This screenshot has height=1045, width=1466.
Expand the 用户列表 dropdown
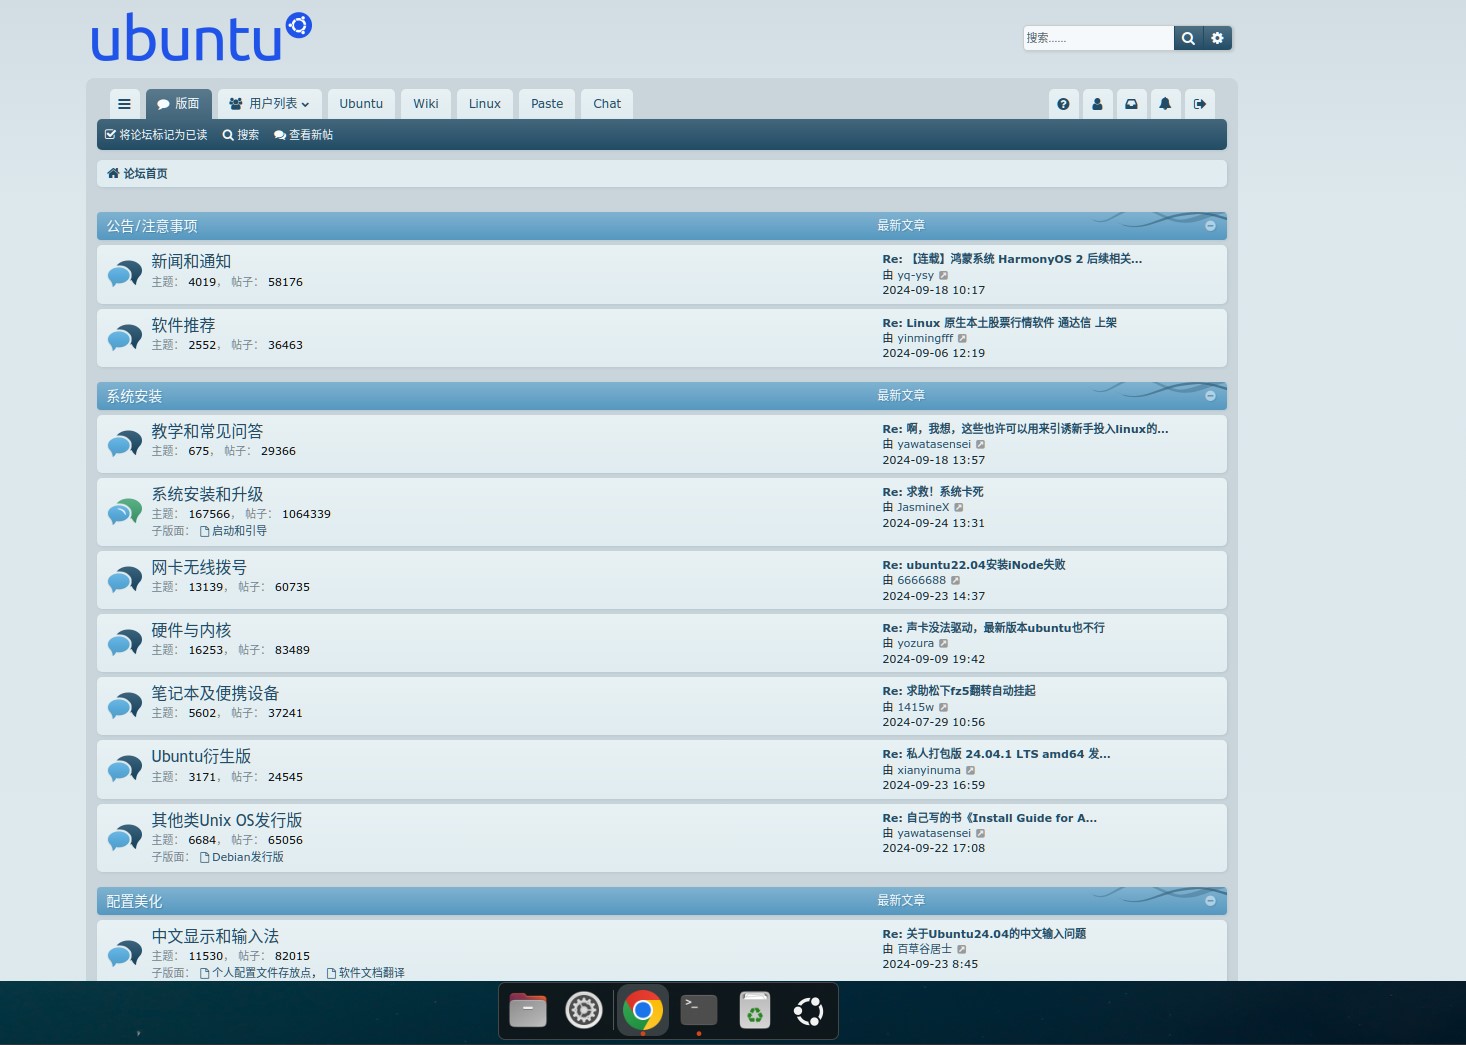pyautogui.click(x=270, y=104)
